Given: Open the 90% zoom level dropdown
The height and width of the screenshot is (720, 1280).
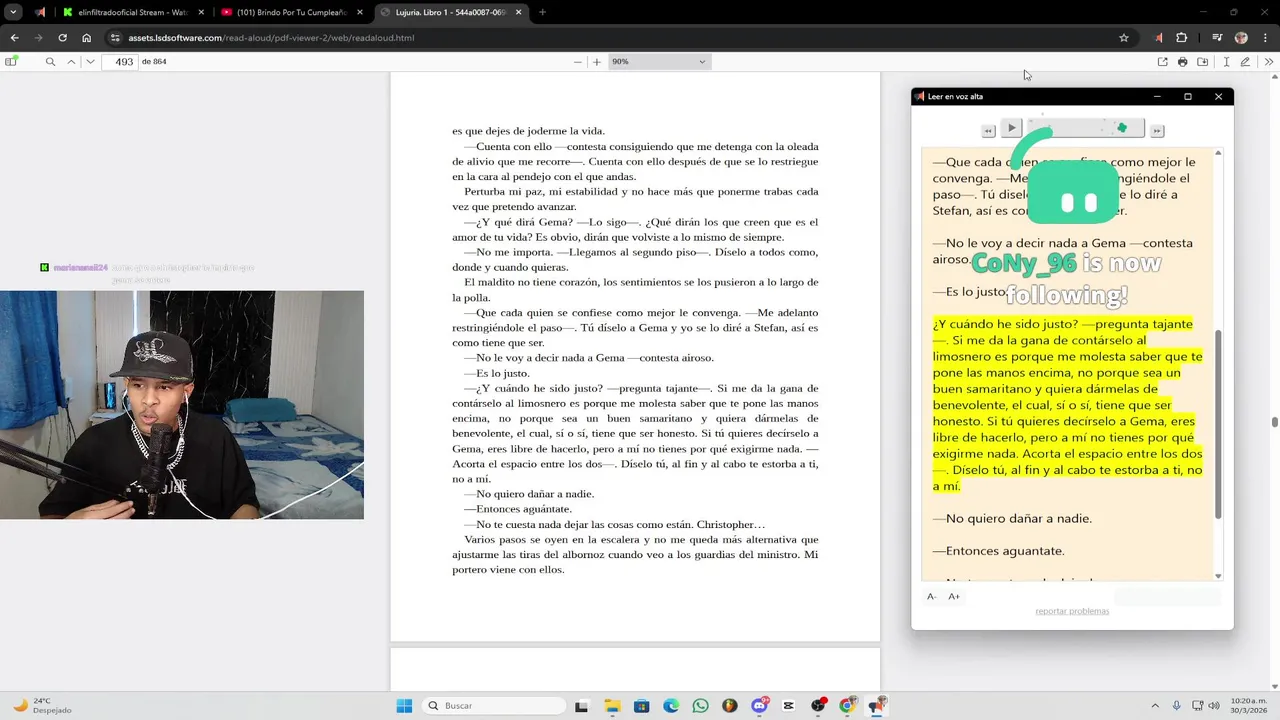Looking at the screenshot, I should click(x=659, y=62).
